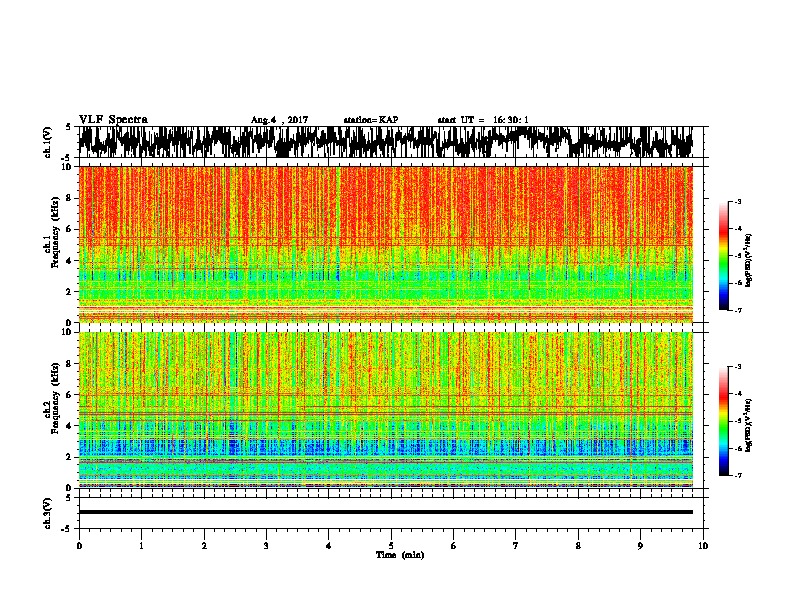Click the ch.1 spectrogram "8" frequency tick
792x612 pixels.
pos(70,198)
